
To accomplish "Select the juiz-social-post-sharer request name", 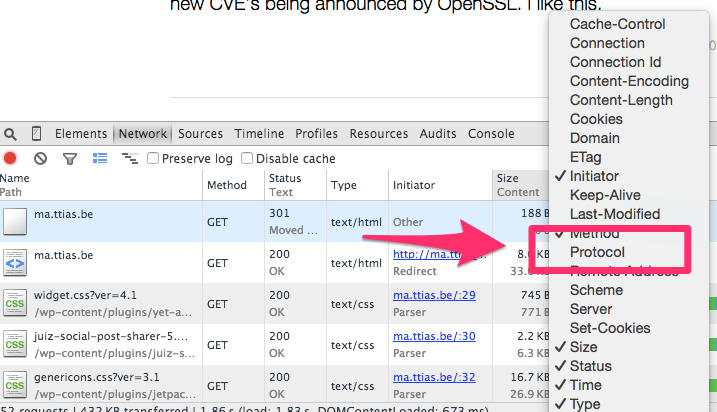I will [111, 336].
